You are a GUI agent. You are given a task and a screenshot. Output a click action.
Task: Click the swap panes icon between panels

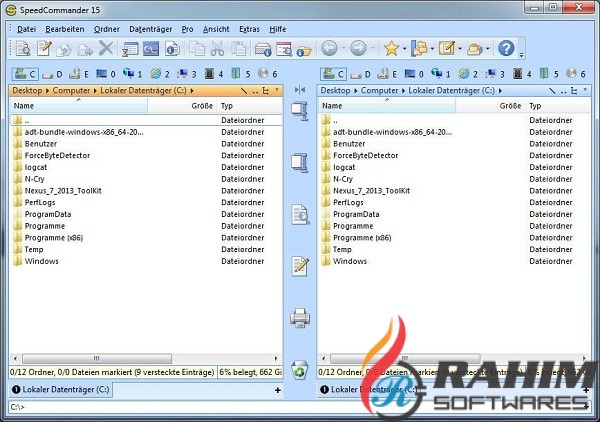pos(300,90)
